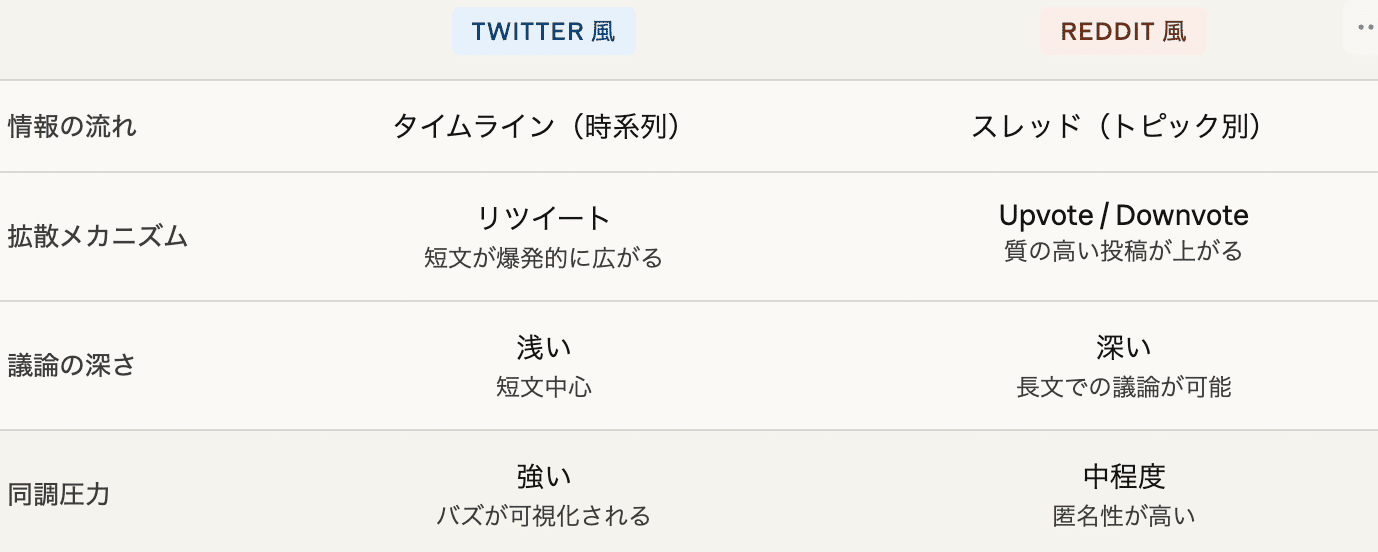Select the REDDIT 風 column header tag
Screen dimensions: 1378x552
[x=1123, y=31]
